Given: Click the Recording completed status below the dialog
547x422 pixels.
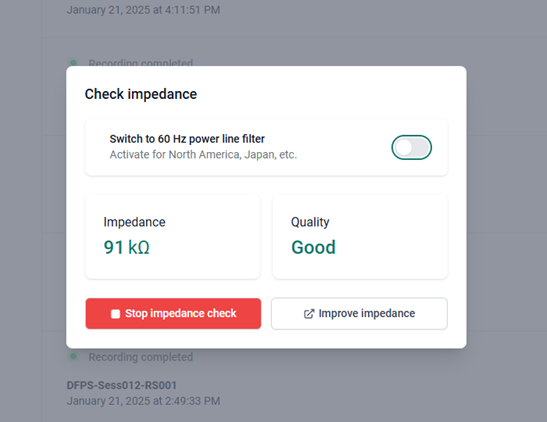Looking at the screenshot, I should click(141, 357).
